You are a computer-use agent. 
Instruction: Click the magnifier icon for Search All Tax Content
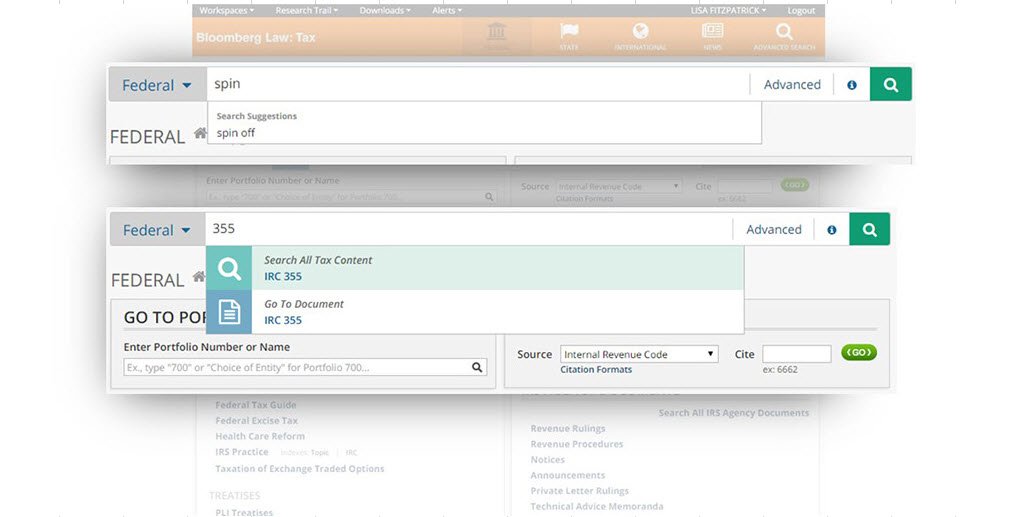pyautogui.click(x=229, y=268)
